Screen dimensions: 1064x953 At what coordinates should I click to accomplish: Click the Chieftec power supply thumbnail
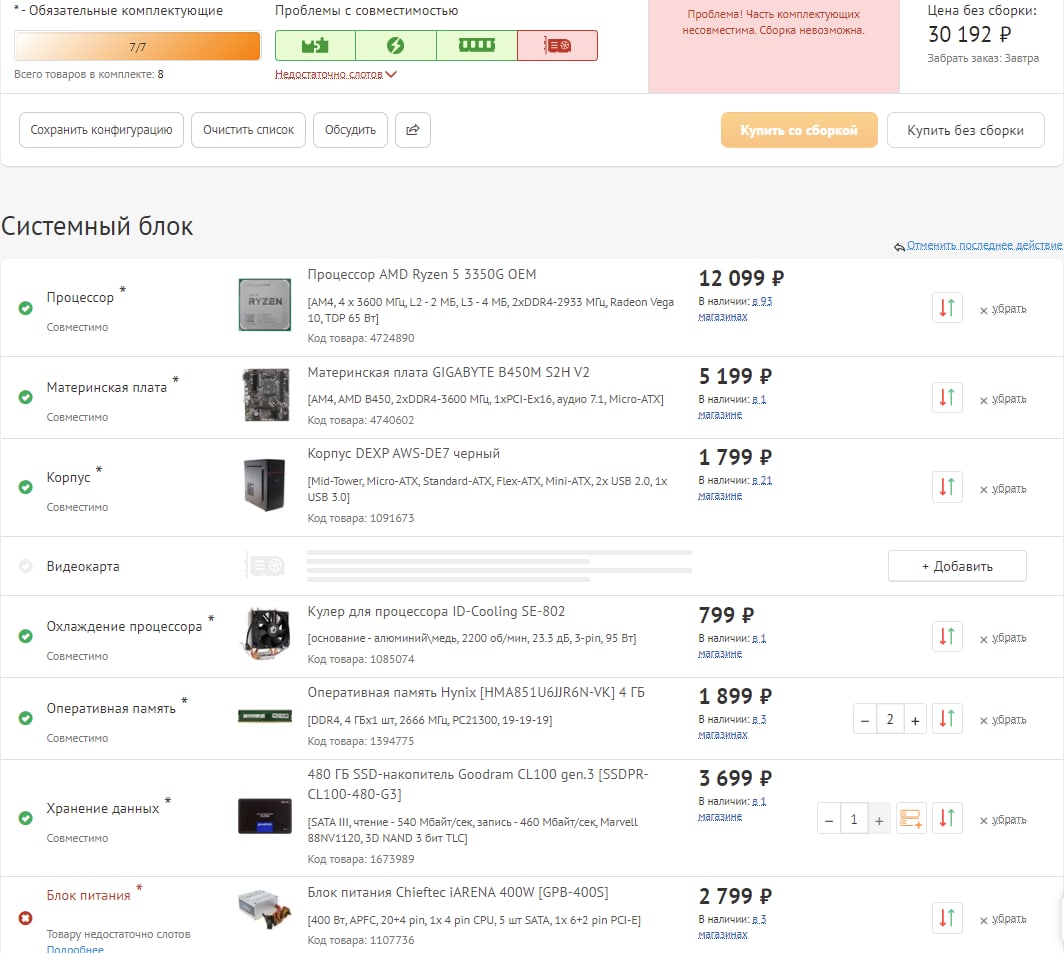(265, 908)
